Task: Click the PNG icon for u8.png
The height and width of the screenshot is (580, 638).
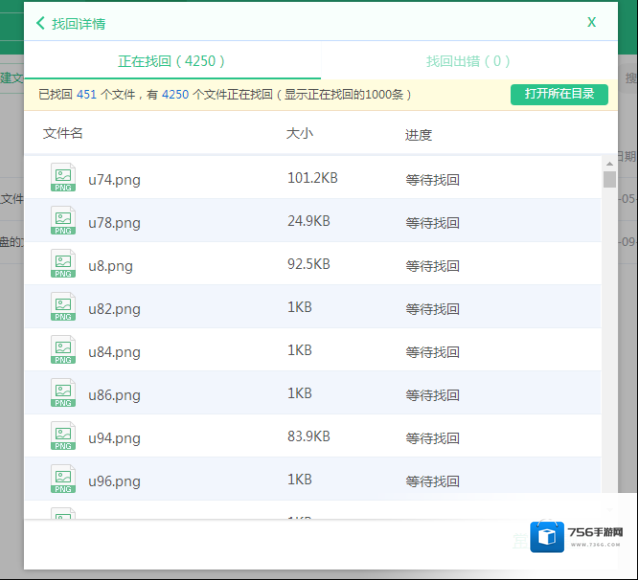Action: pos(63,264)
